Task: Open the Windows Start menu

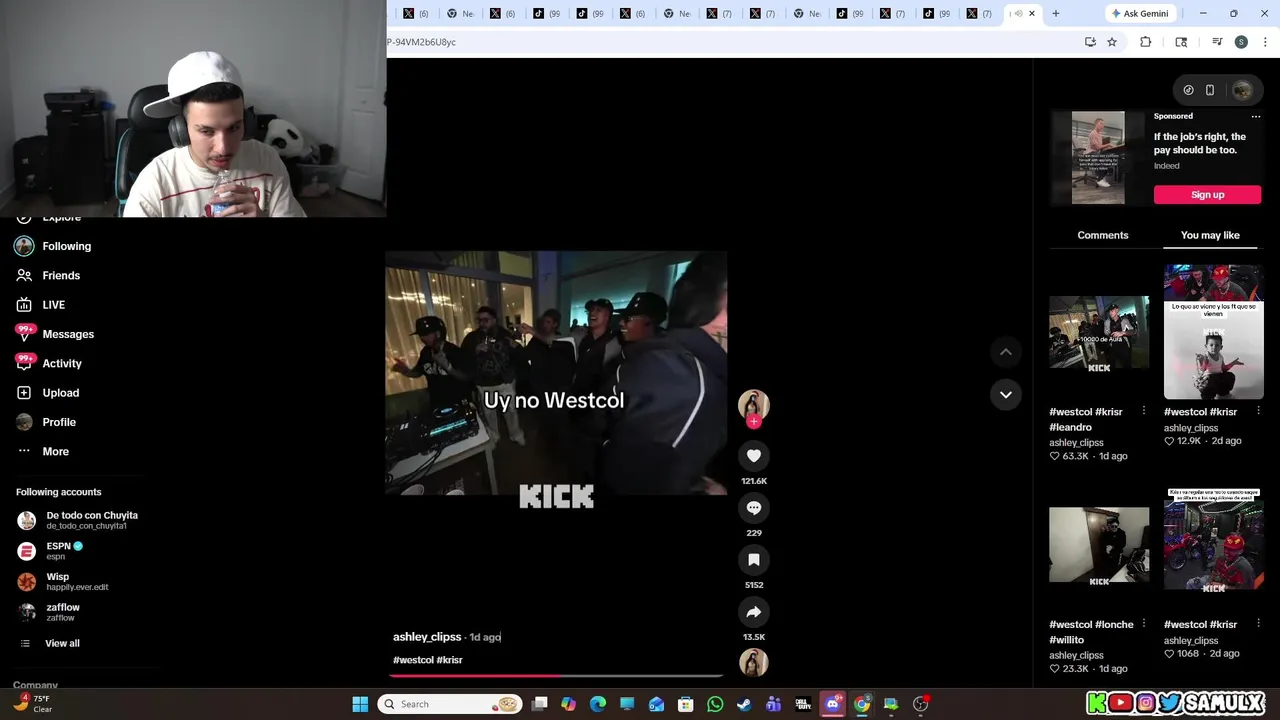Action: [360, 704]
